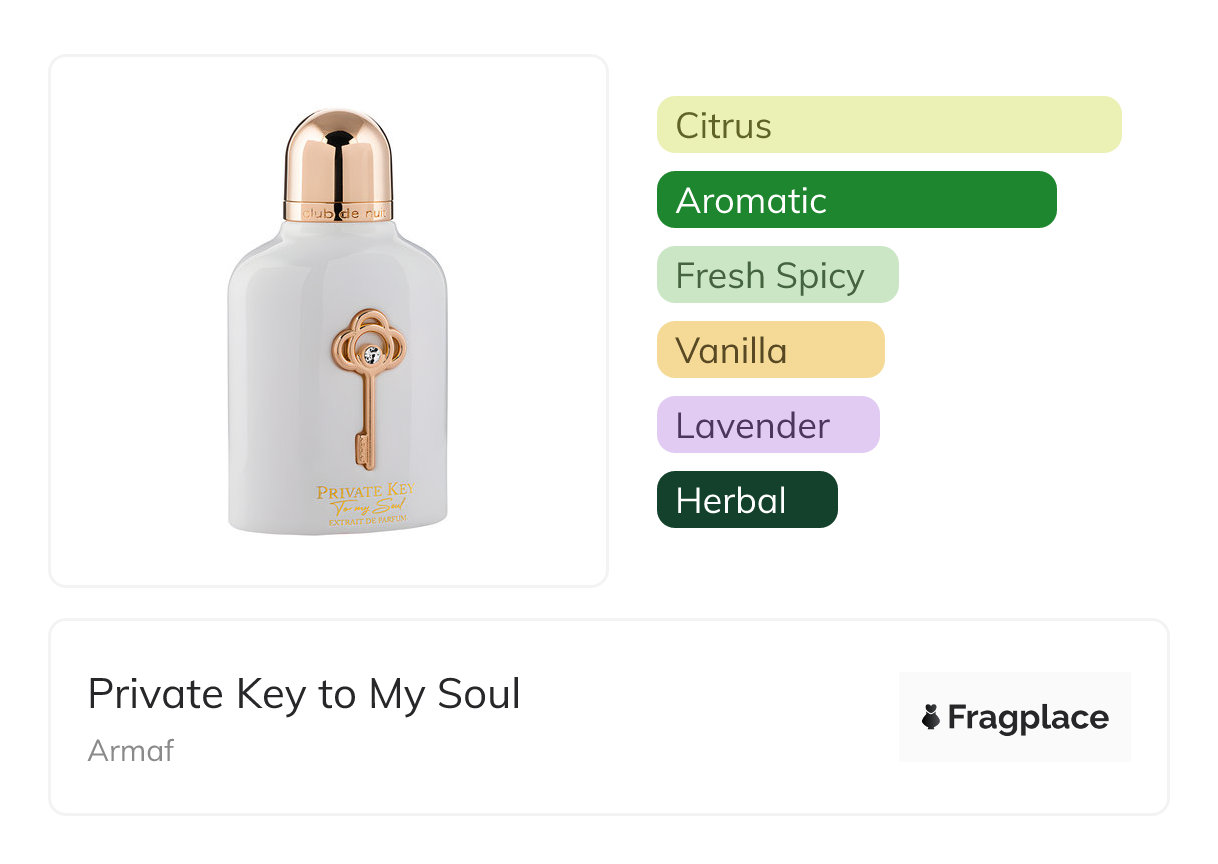The image size is (1218, 864).
Task: Select the Herbal accord bar
Action: coord(746,500)
